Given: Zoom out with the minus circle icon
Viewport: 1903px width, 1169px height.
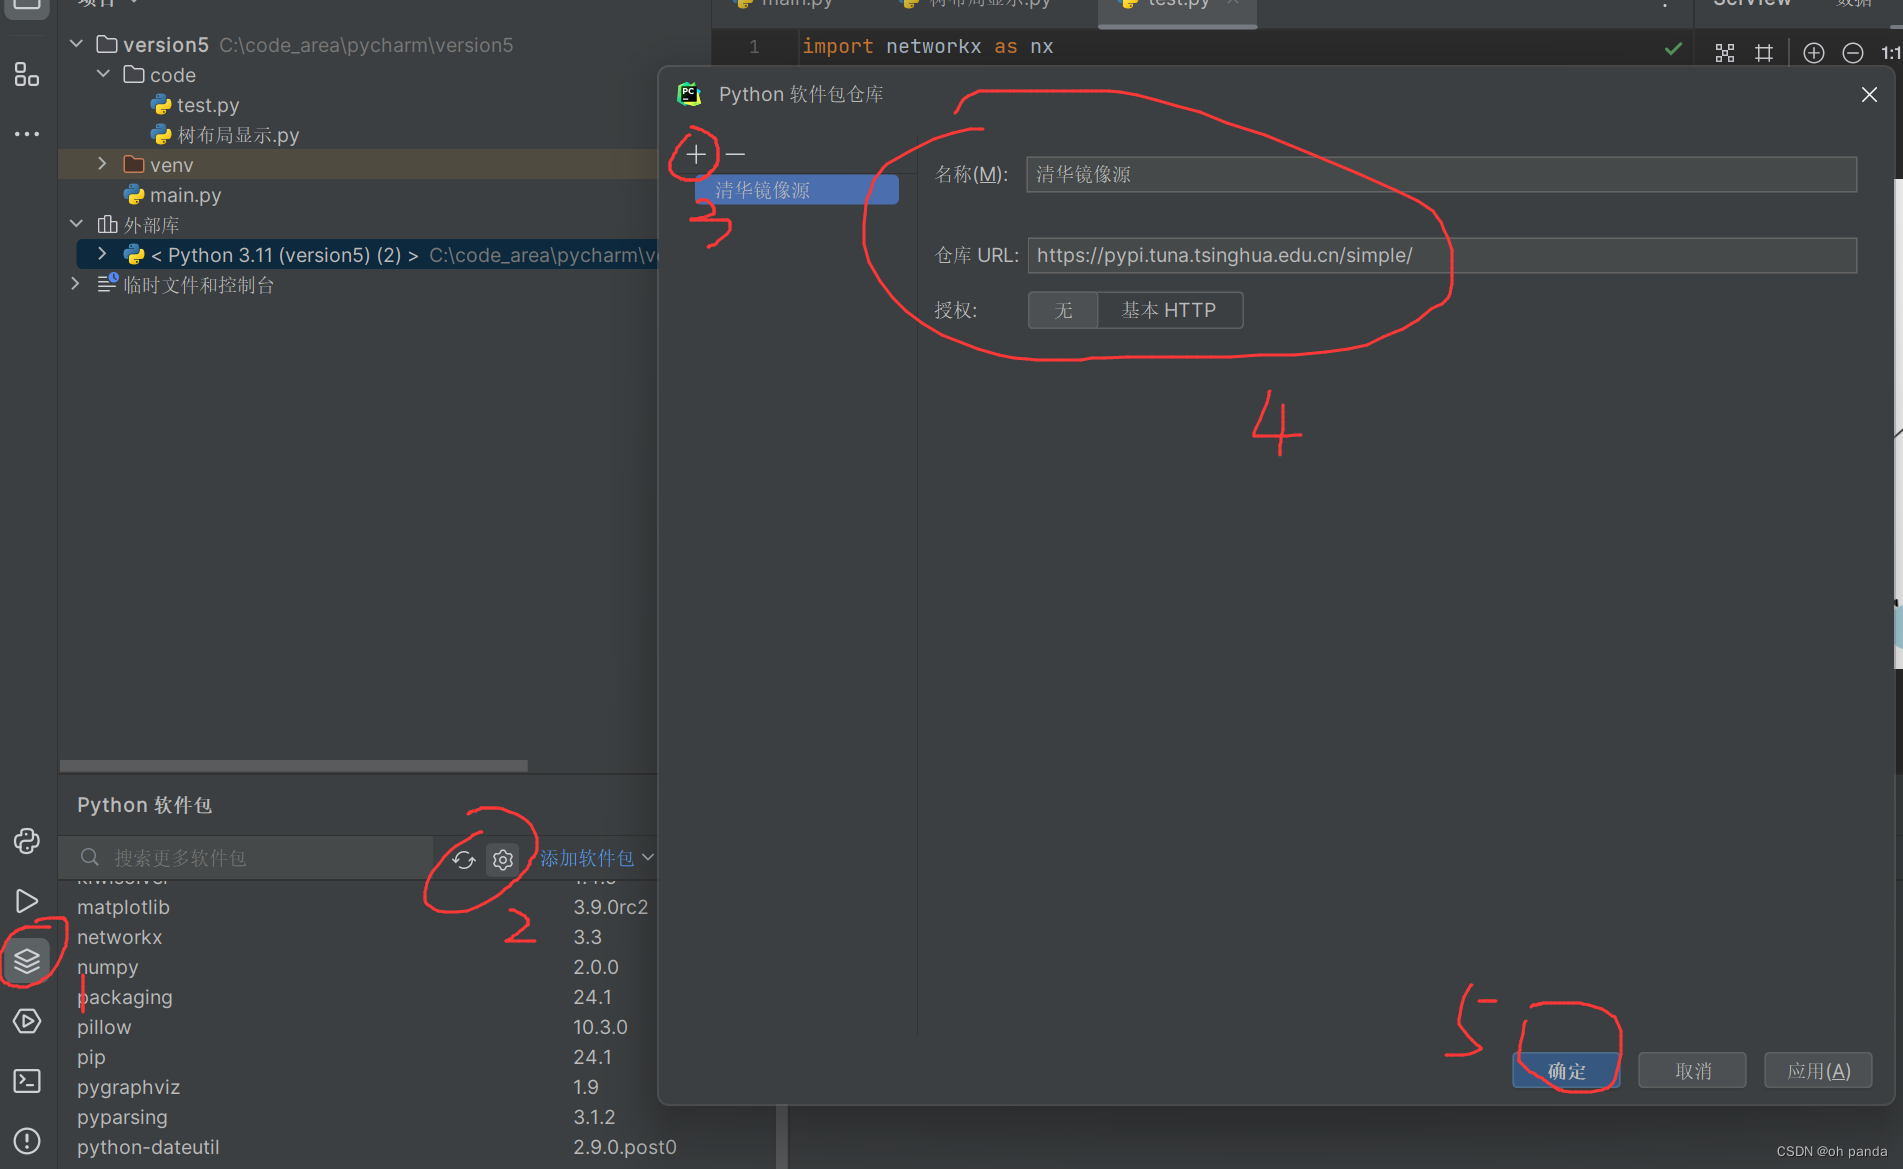Looking at the screenshot, I should 1853,53.
